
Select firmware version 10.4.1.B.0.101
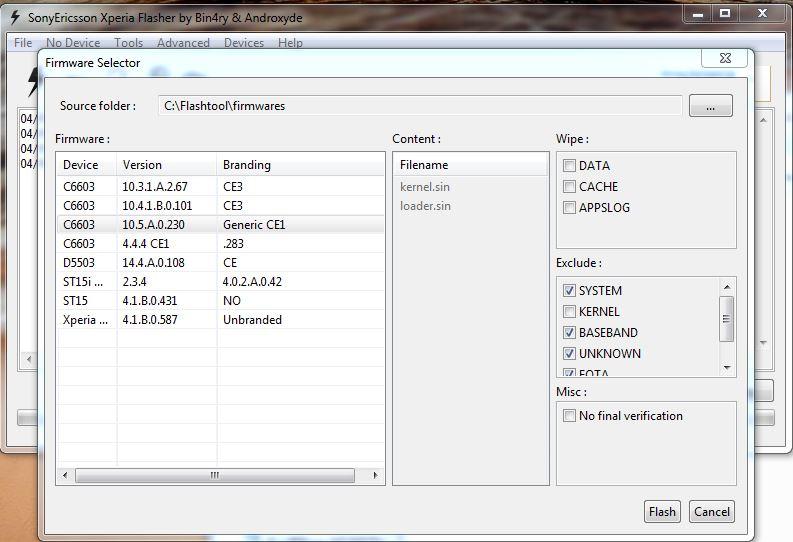point(221,206)
